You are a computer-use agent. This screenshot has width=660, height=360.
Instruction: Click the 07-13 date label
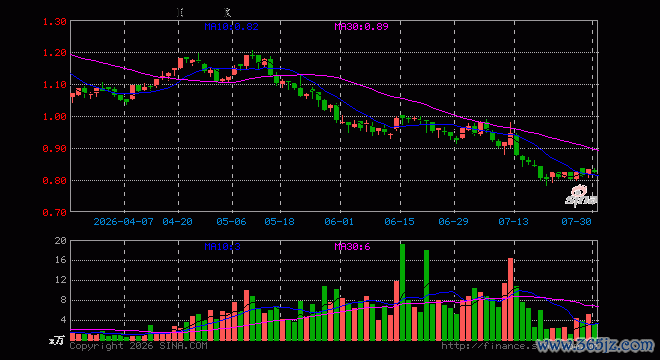514,221
